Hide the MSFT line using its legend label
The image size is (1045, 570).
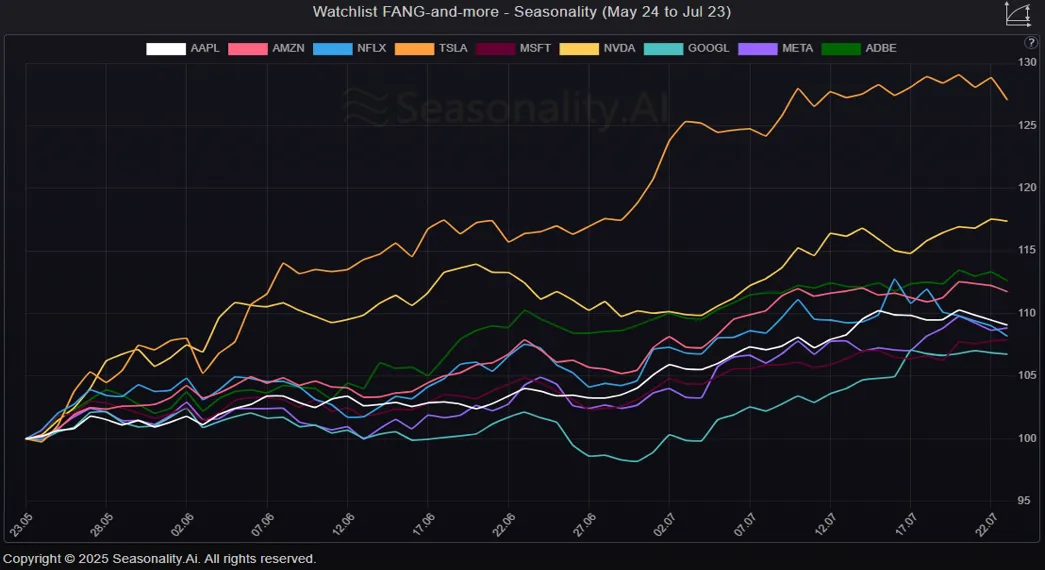[x=535, y=49]
